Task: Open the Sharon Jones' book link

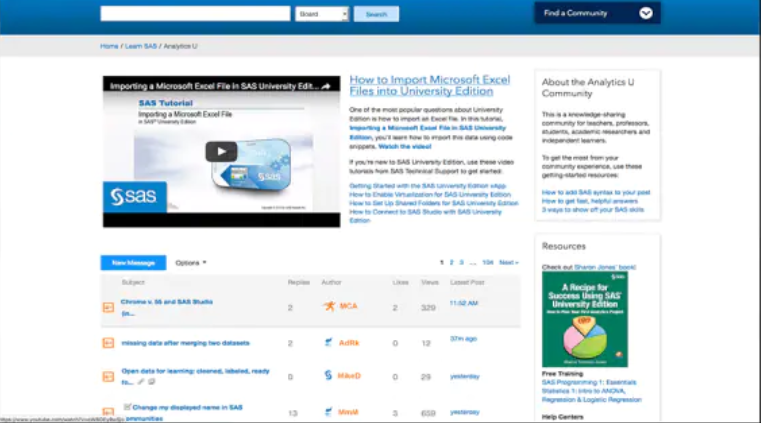Action: [x=605, y=267]
